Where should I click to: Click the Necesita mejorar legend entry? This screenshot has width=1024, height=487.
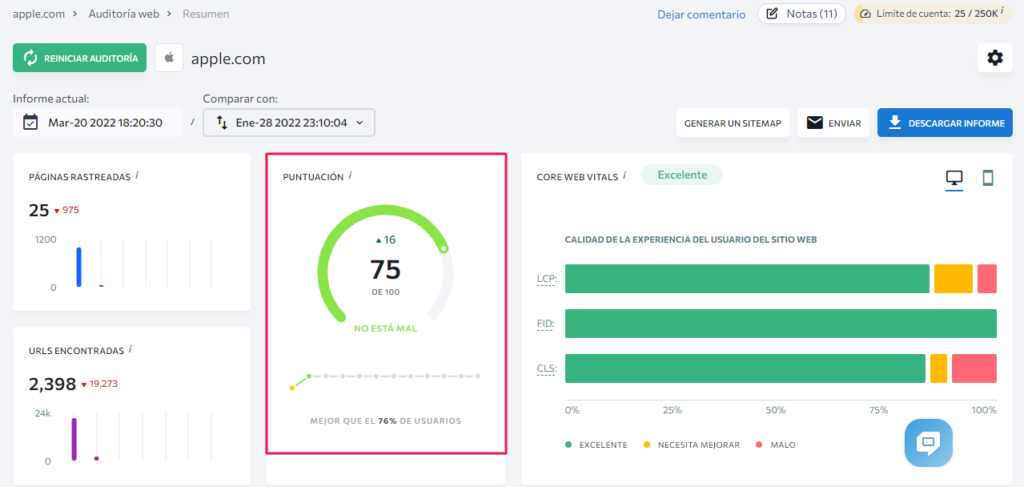[x=692, y=445]
